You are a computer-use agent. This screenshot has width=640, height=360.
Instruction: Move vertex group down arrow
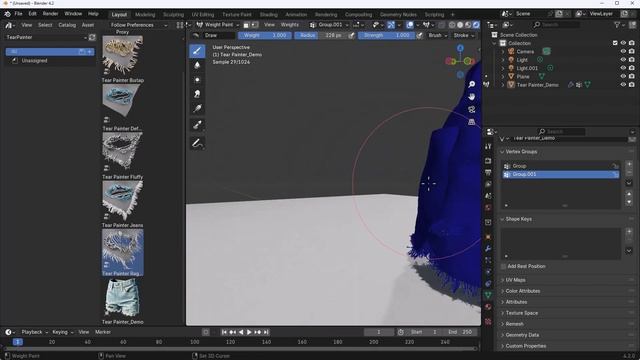coord(629,202)
